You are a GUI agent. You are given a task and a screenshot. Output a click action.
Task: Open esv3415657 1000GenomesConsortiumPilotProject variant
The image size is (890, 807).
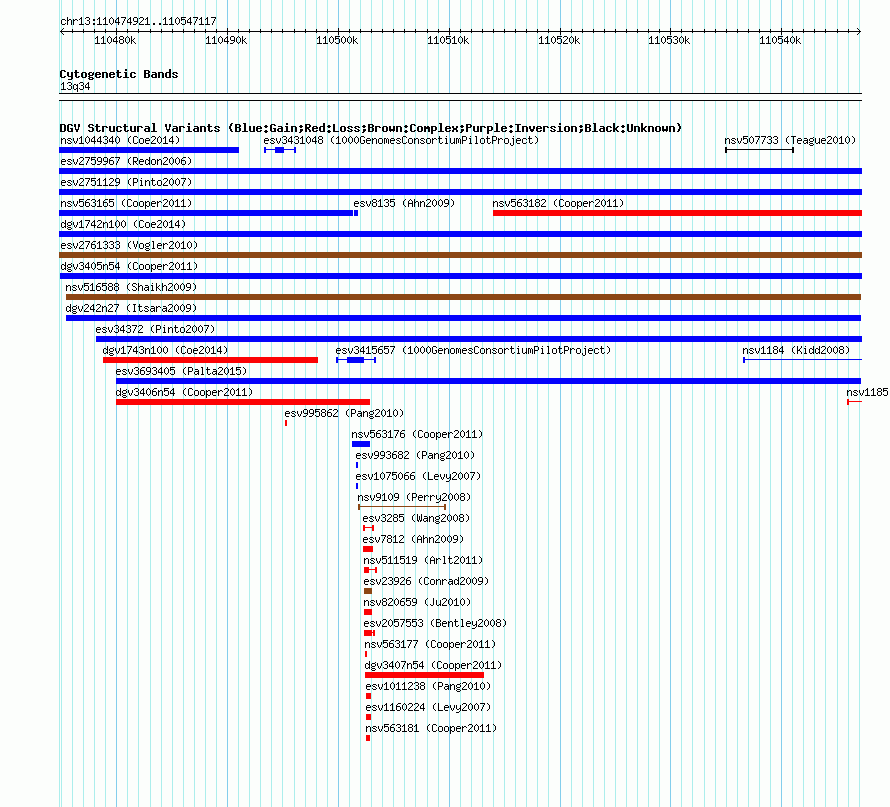pos(473,350)
